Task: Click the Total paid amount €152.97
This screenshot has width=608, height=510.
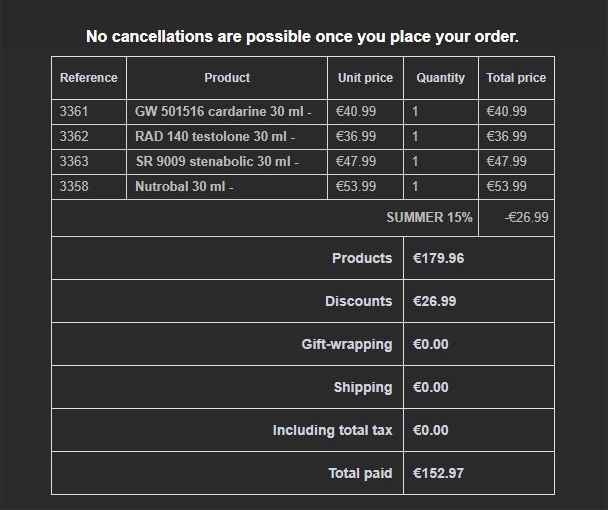Action: (x=439, y=474)
